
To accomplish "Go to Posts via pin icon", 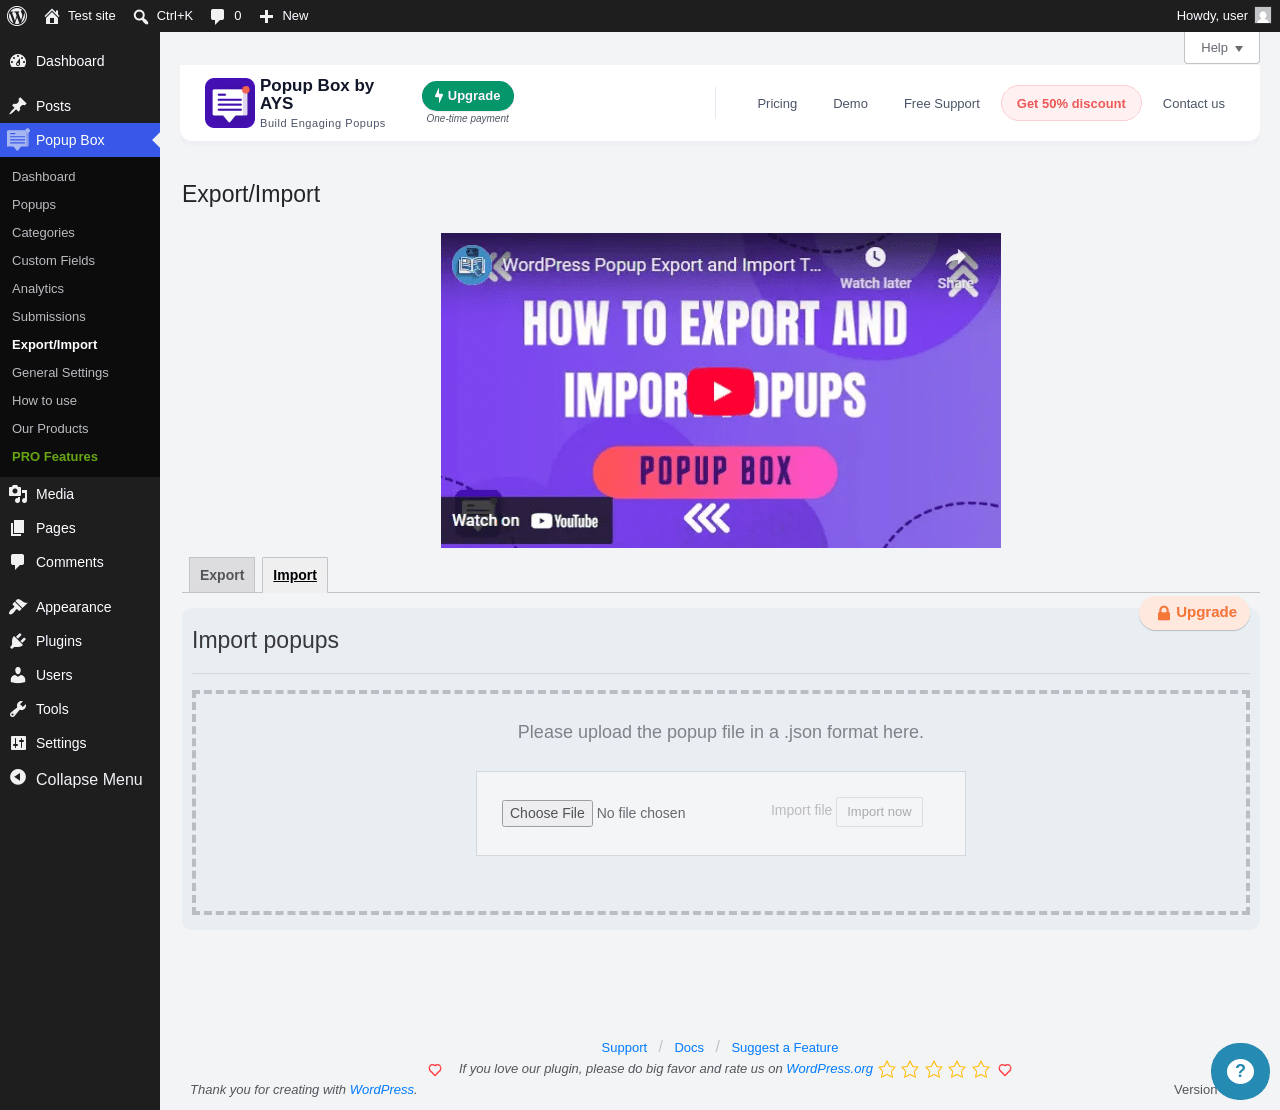I will [18, 106].
